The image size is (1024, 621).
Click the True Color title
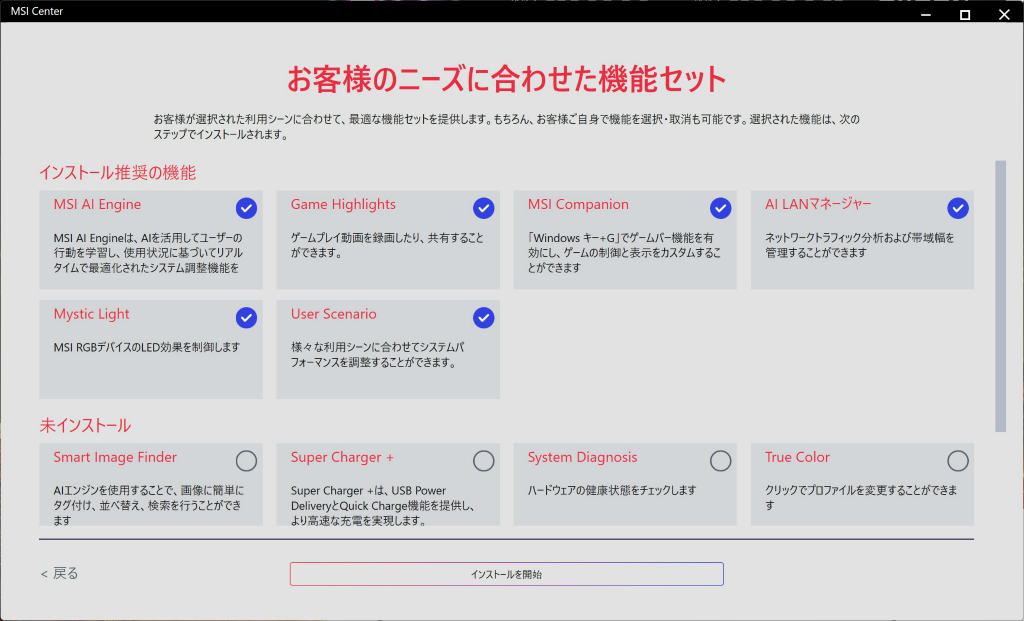point(797,457)
